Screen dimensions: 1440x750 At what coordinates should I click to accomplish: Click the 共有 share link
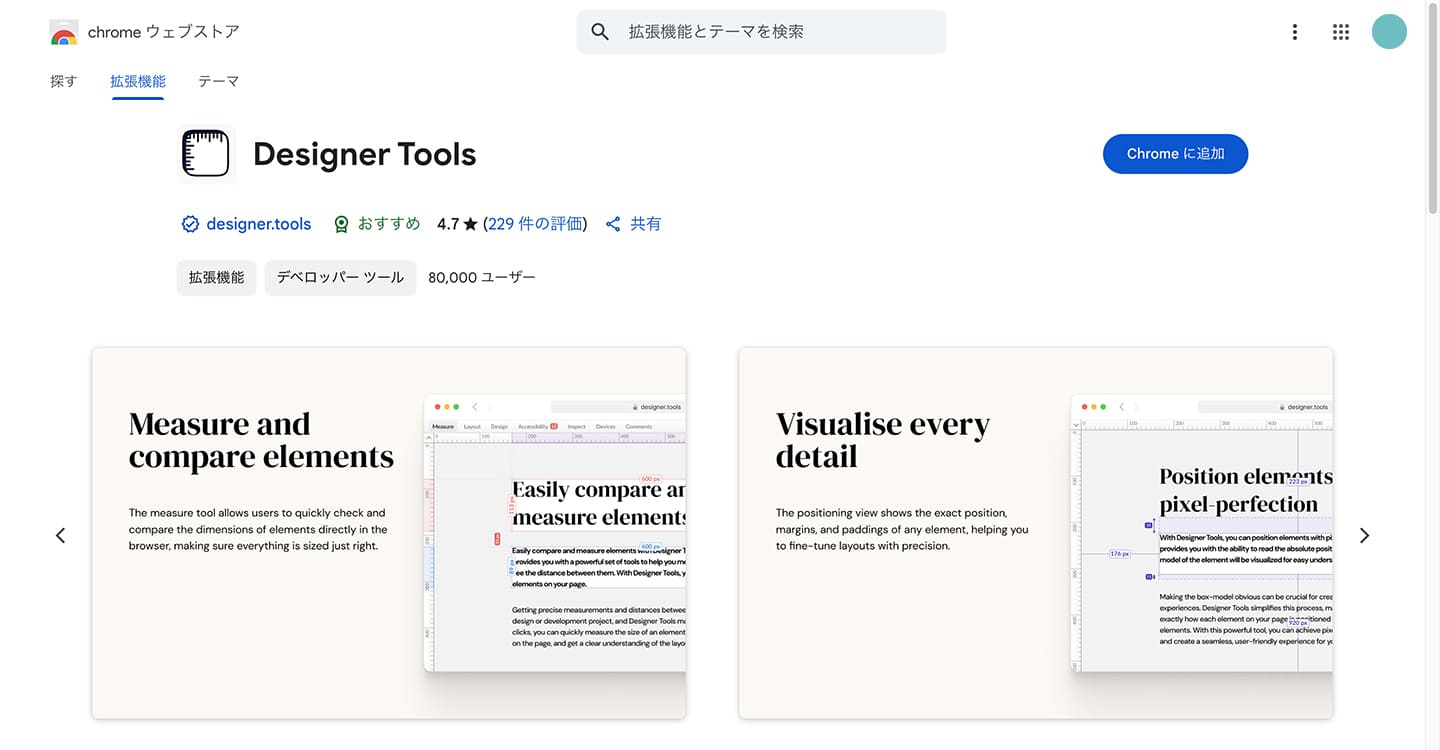click(645, 224)
